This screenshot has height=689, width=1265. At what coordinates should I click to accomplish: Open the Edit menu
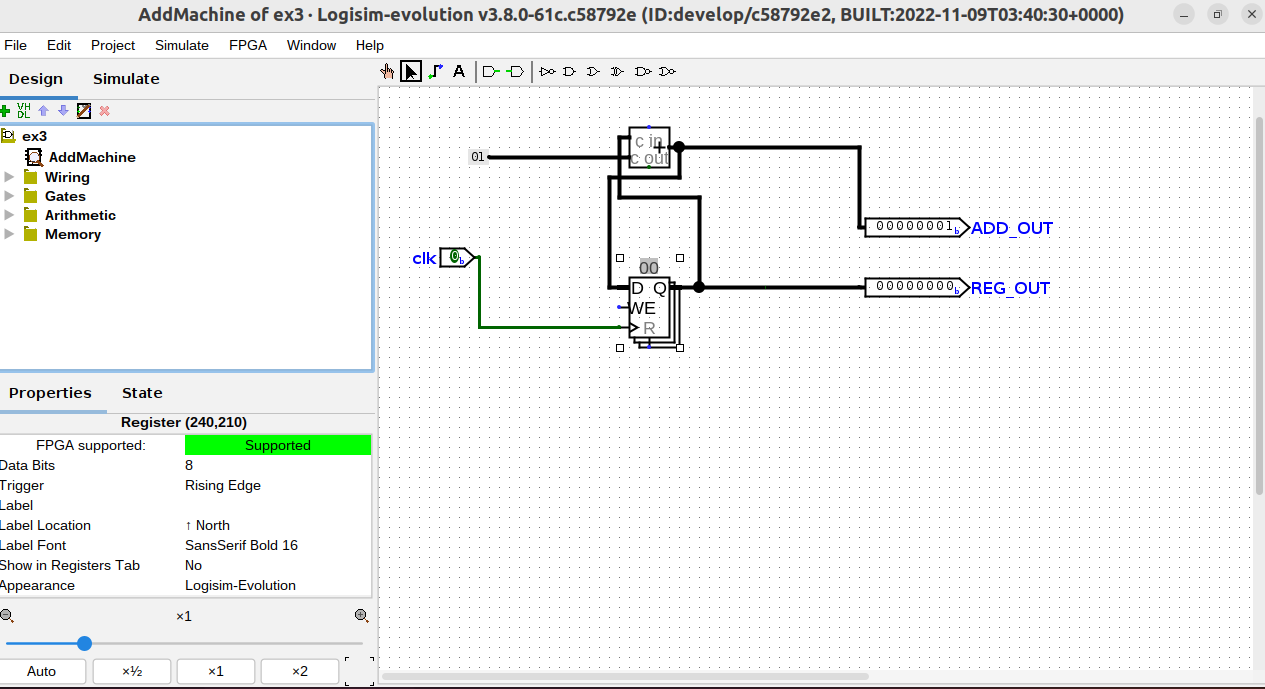point(59,45)
